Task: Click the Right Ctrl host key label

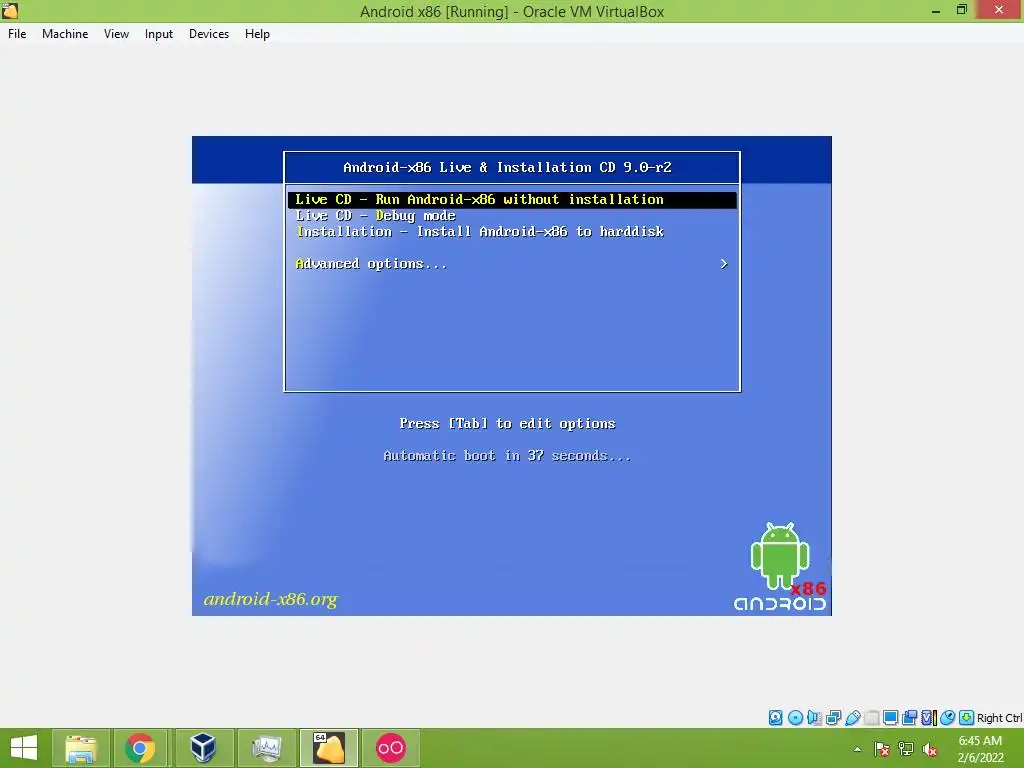Action: pos(999,718)
